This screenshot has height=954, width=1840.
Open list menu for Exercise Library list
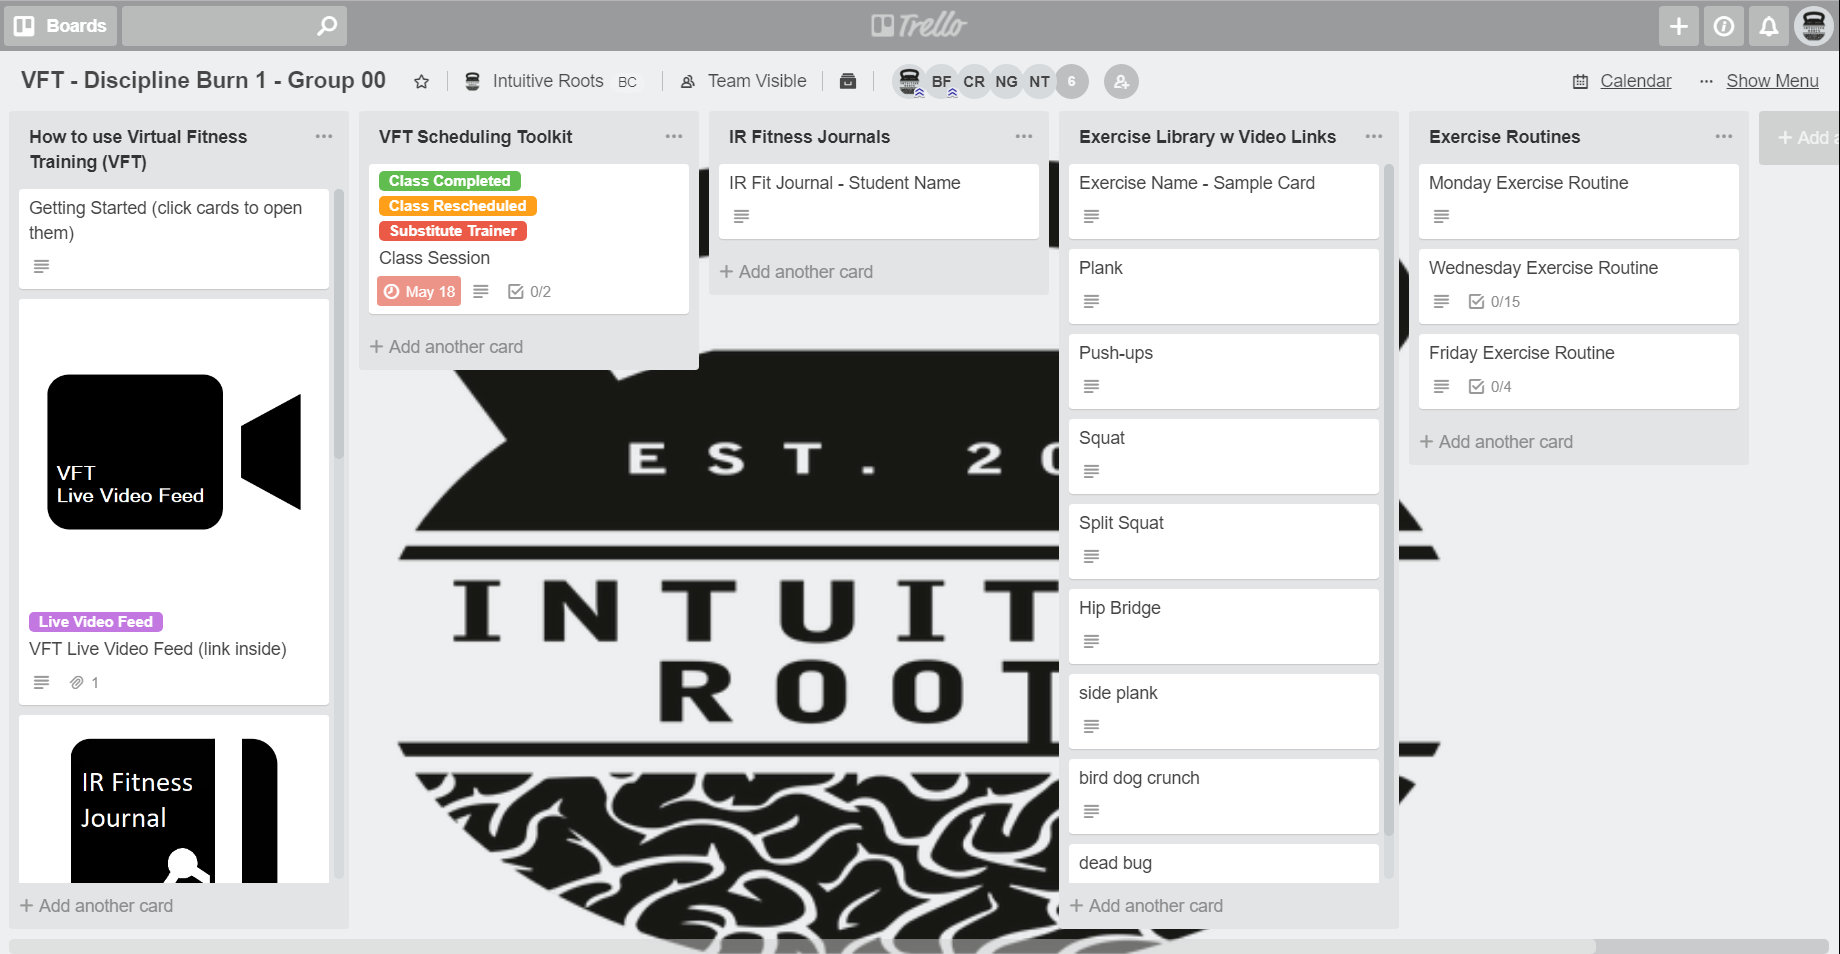point(1374,137)
